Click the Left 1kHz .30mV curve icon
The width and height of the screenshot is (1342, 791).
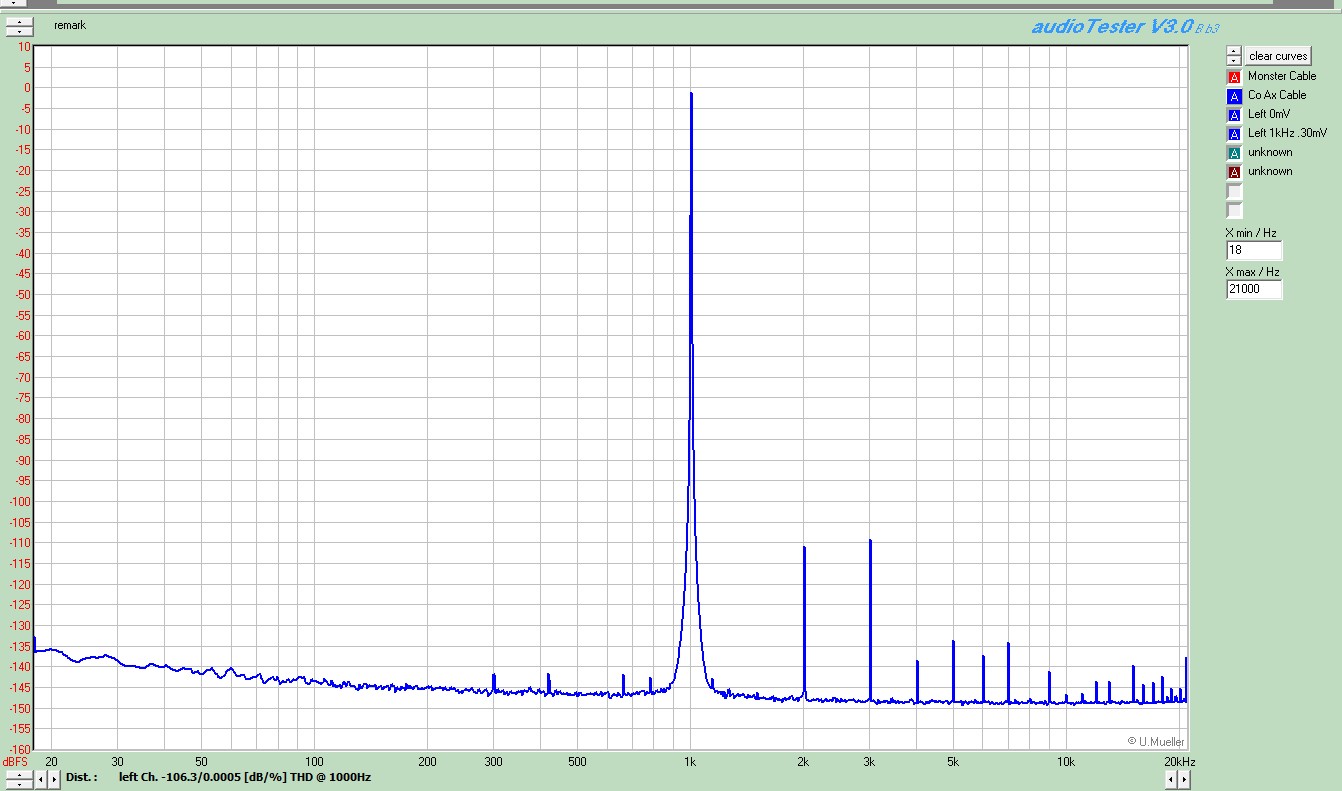(1234, 134)
